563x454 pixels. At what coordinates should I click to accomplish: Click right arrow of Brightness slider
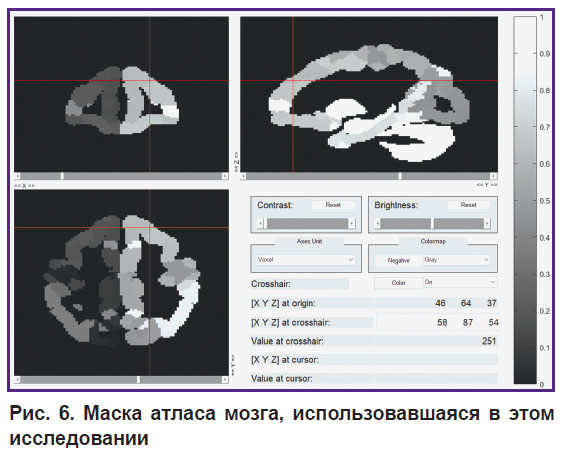tap(487, 223)
